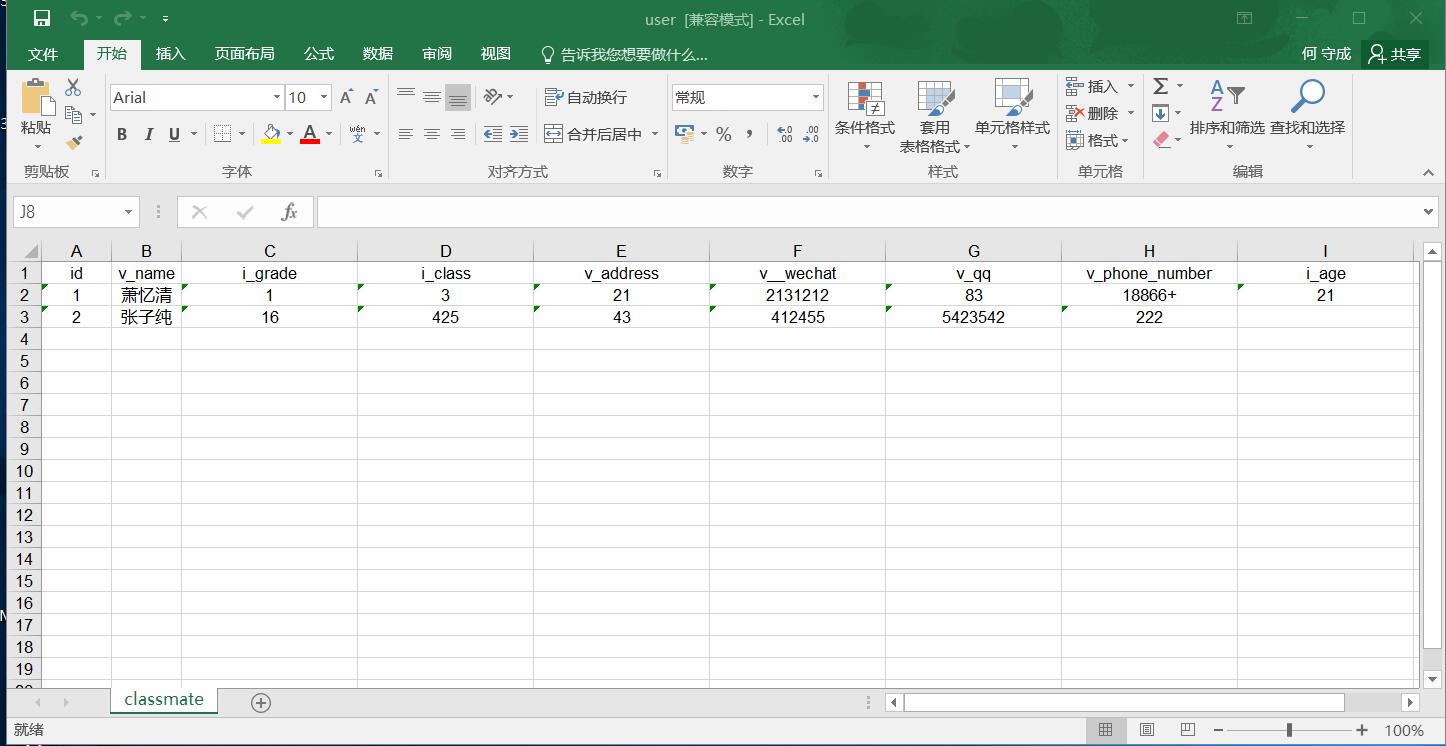This screenshot has width=1446, height=746.
Task: Click the AutoSum sigma icon
Action: pyautogui.click(x=1161, y=87)
